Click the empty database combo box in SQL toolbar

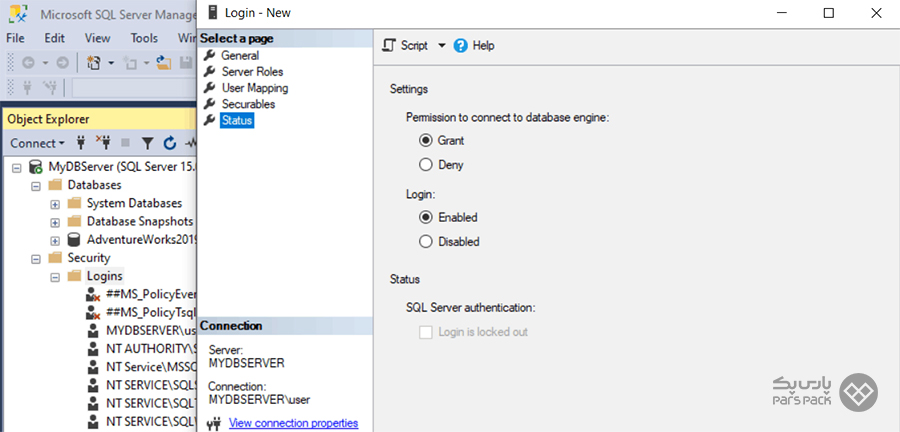coord(134,88)
